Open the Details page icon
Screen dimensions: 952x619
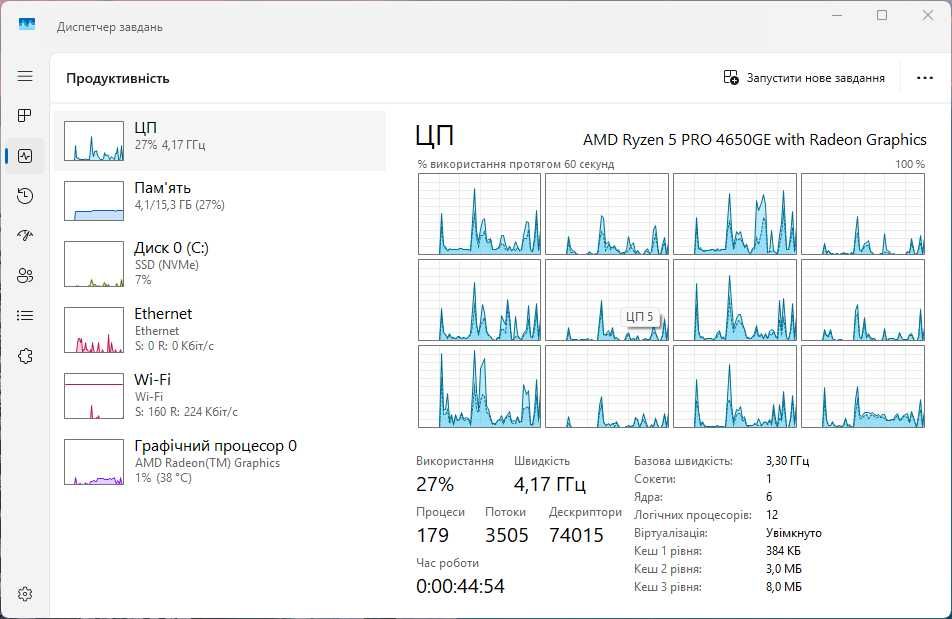25,316
